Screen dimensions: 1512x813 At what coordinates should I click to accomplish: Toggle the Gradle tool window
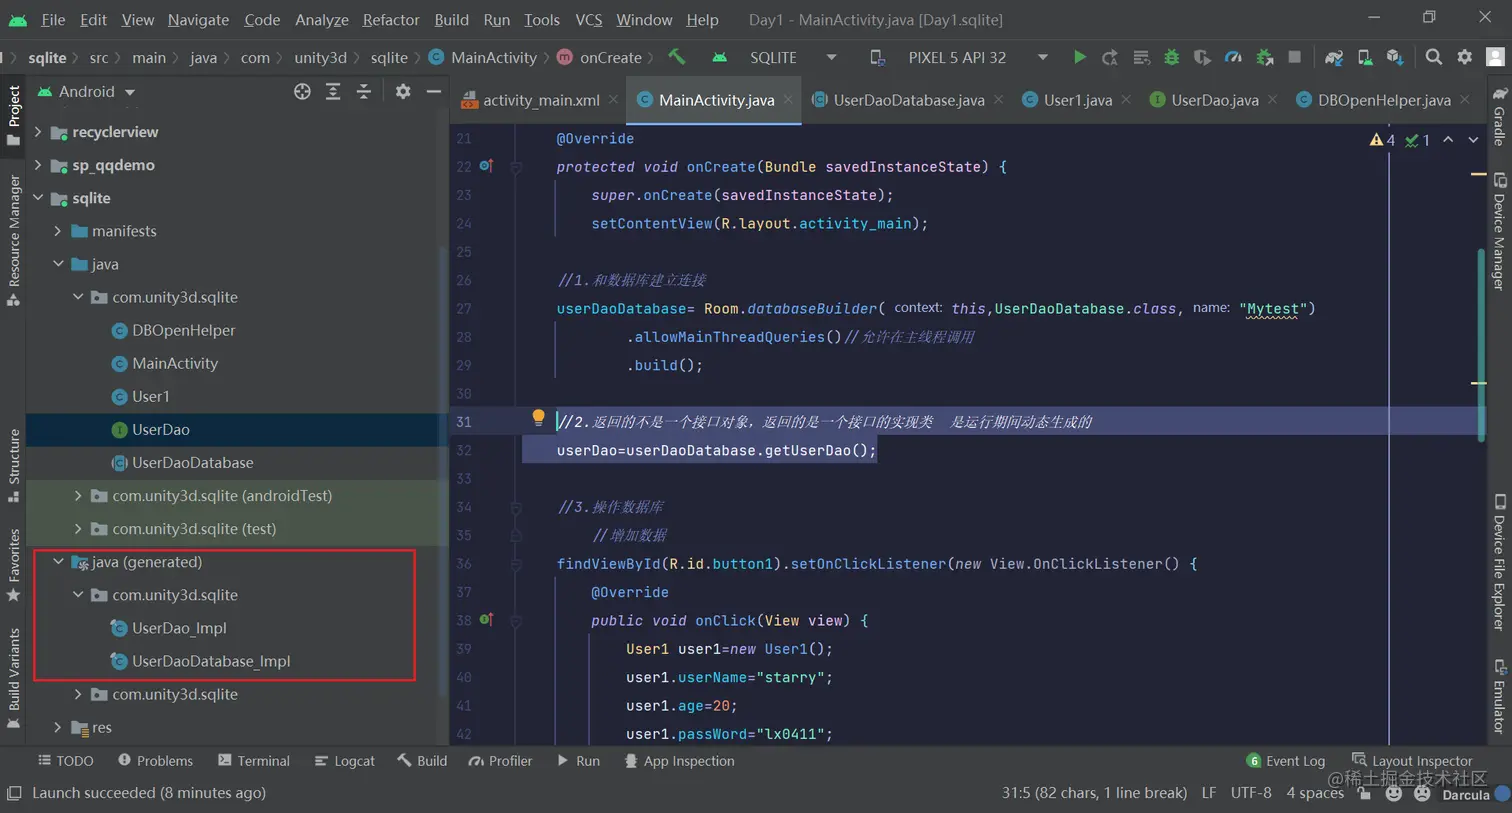pos(1499,116)
